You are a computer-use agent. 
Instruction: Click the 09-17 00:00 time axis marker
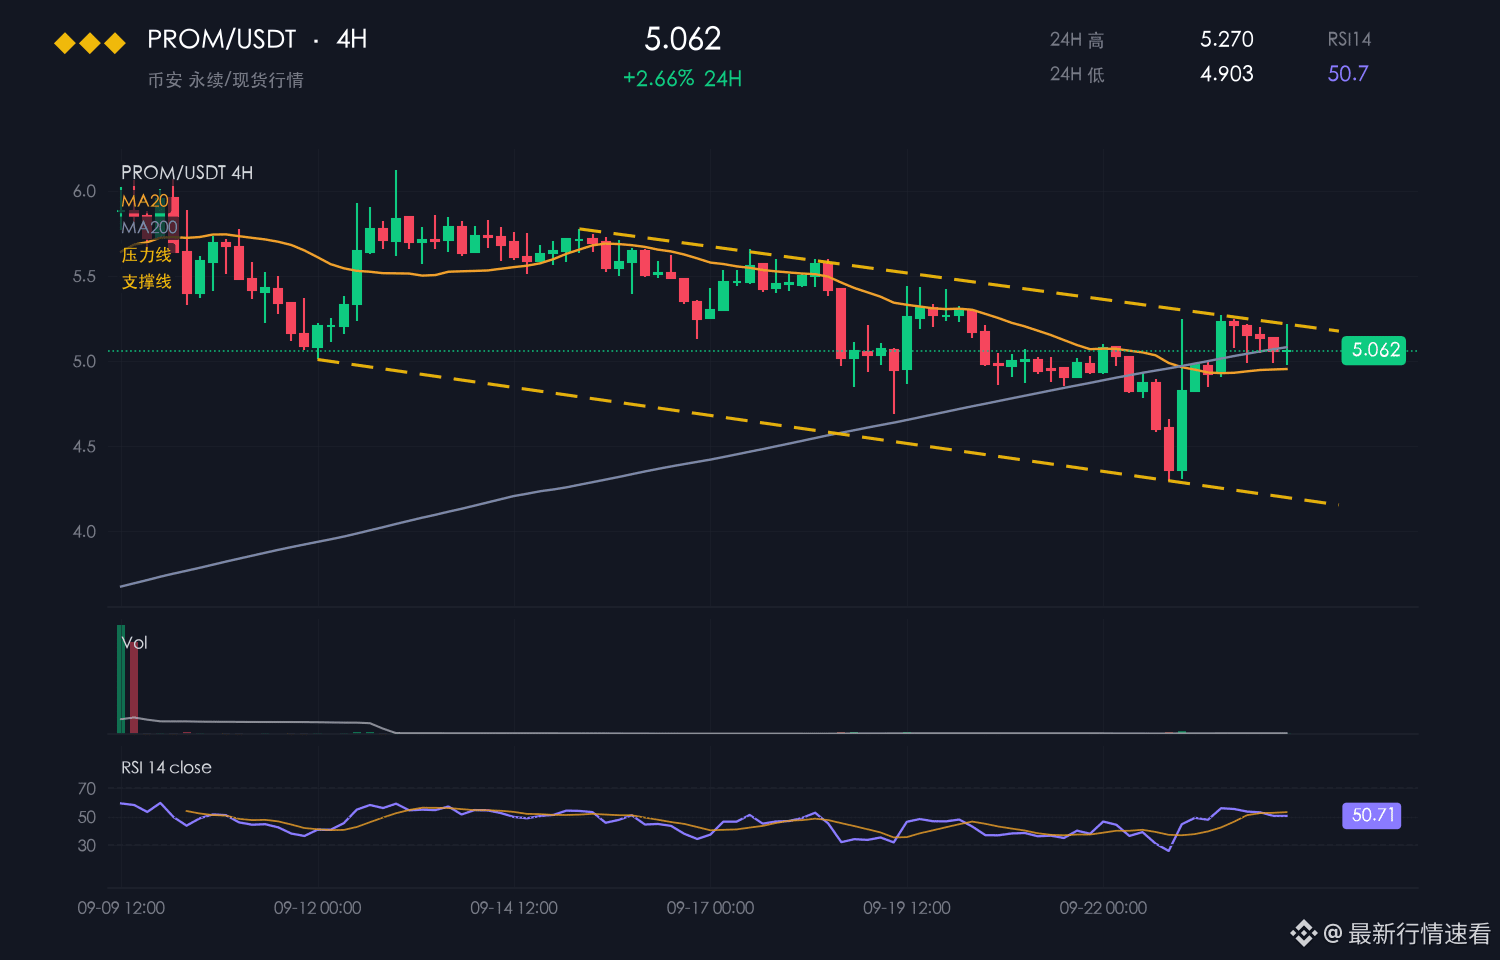710,908
